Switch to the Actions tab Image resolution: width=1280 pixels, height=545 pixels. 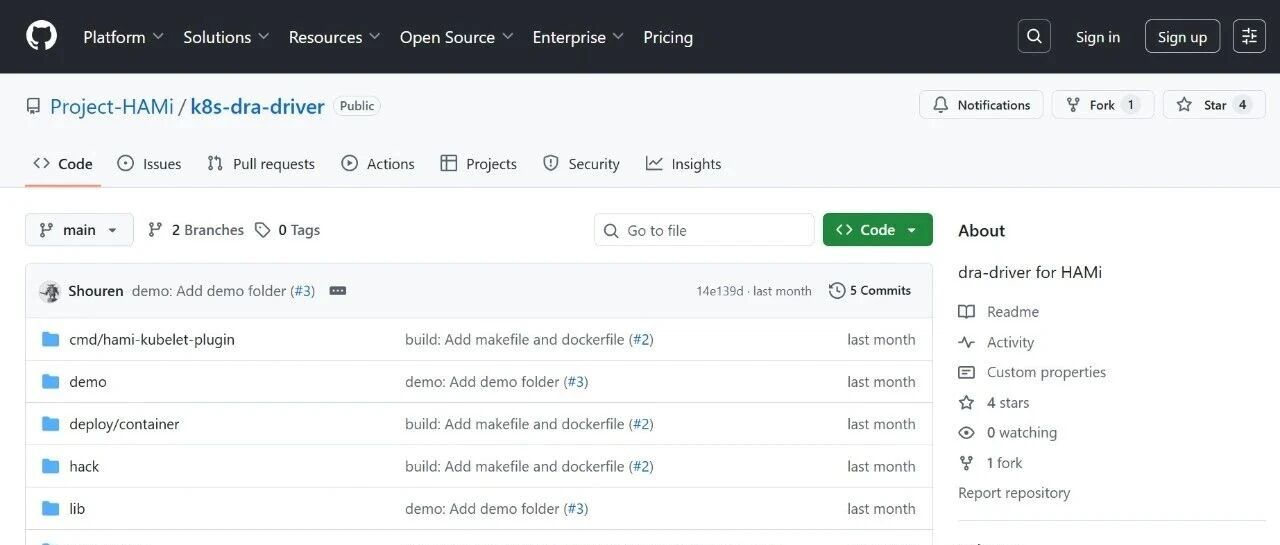coord(378,164)
